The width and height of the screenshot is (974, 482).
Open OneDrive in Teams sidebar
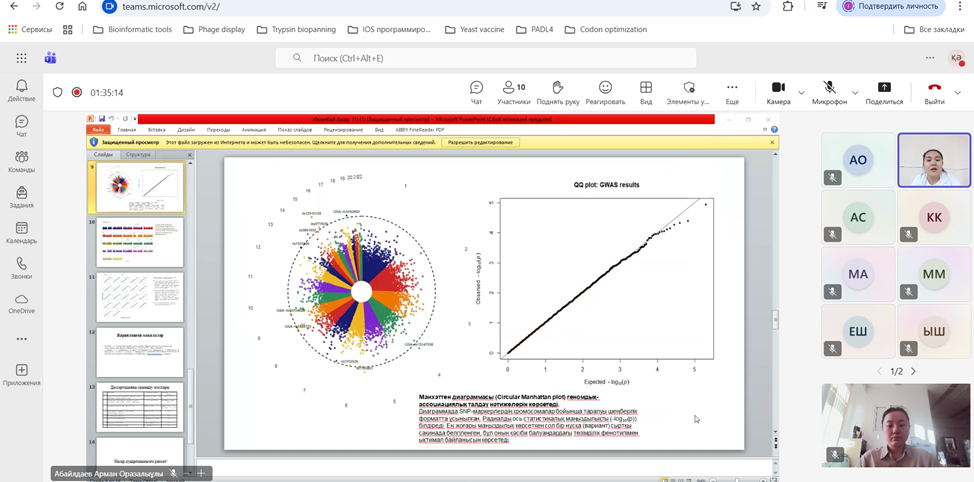click(21, 304)
